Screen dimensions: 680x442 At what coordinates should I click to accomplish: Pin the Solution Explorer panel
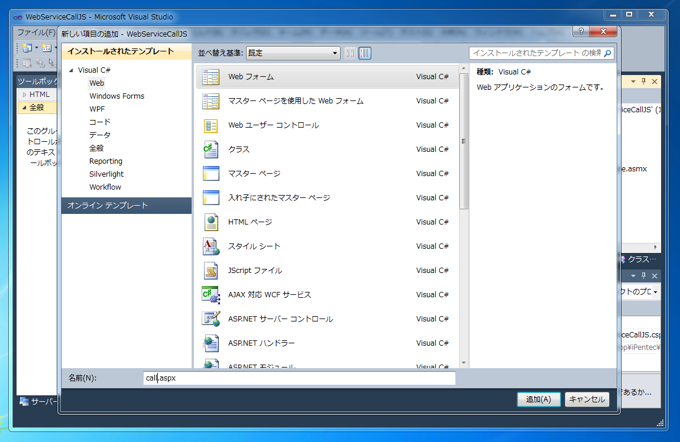click(x=644, y=81)
